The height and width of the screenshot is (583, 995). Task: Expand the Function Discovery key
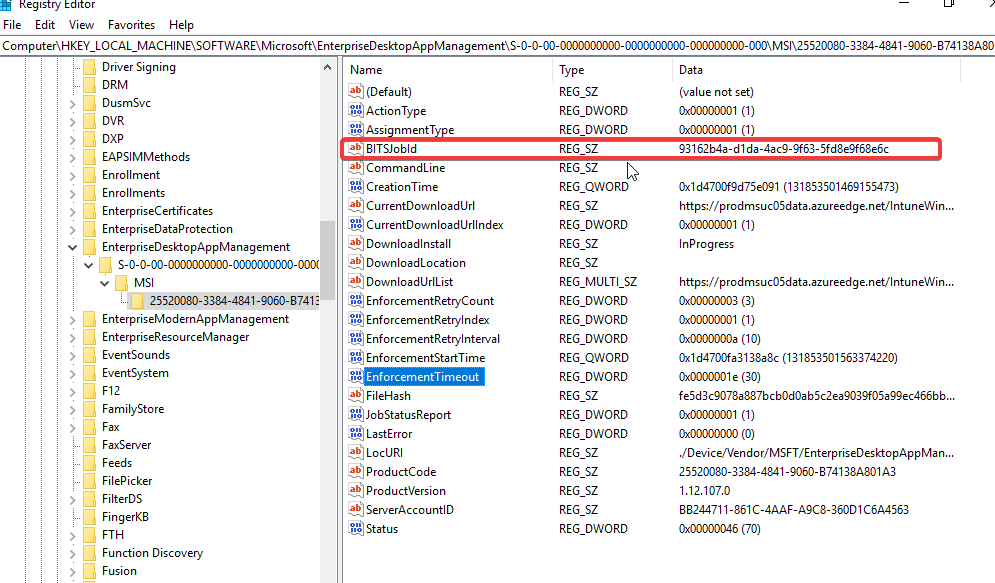72,554
